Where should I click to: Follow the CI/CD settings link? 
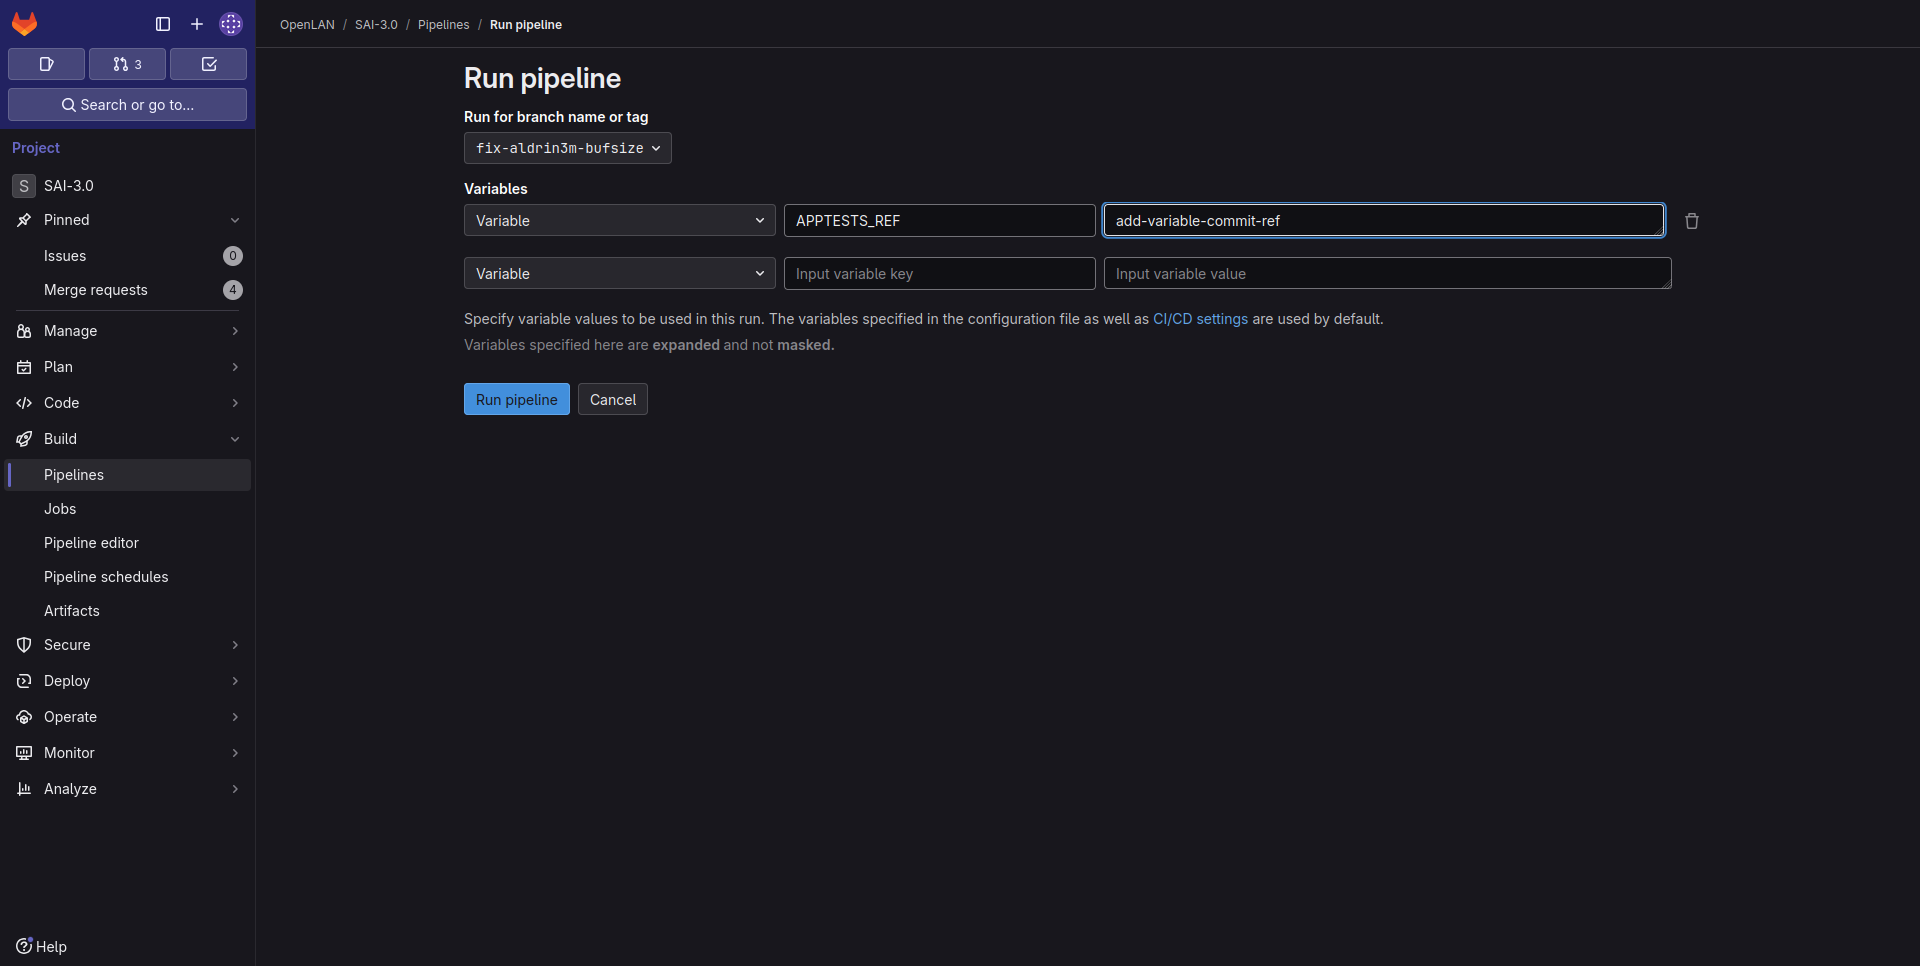[1200, 319]
